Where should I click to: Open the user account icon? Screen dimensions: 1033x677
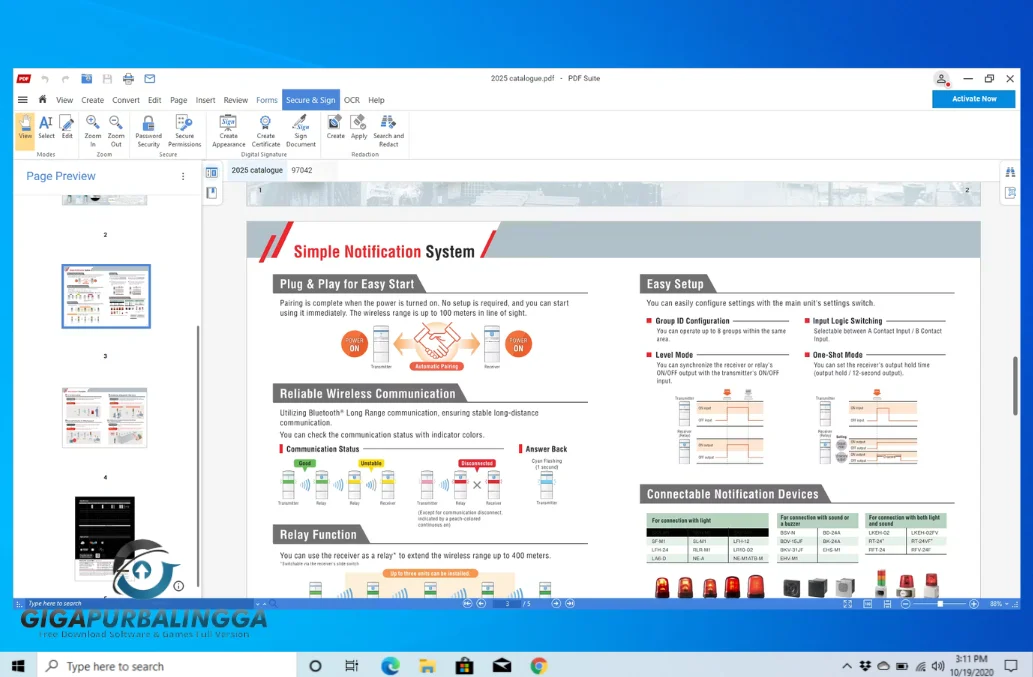coord(941,79)
